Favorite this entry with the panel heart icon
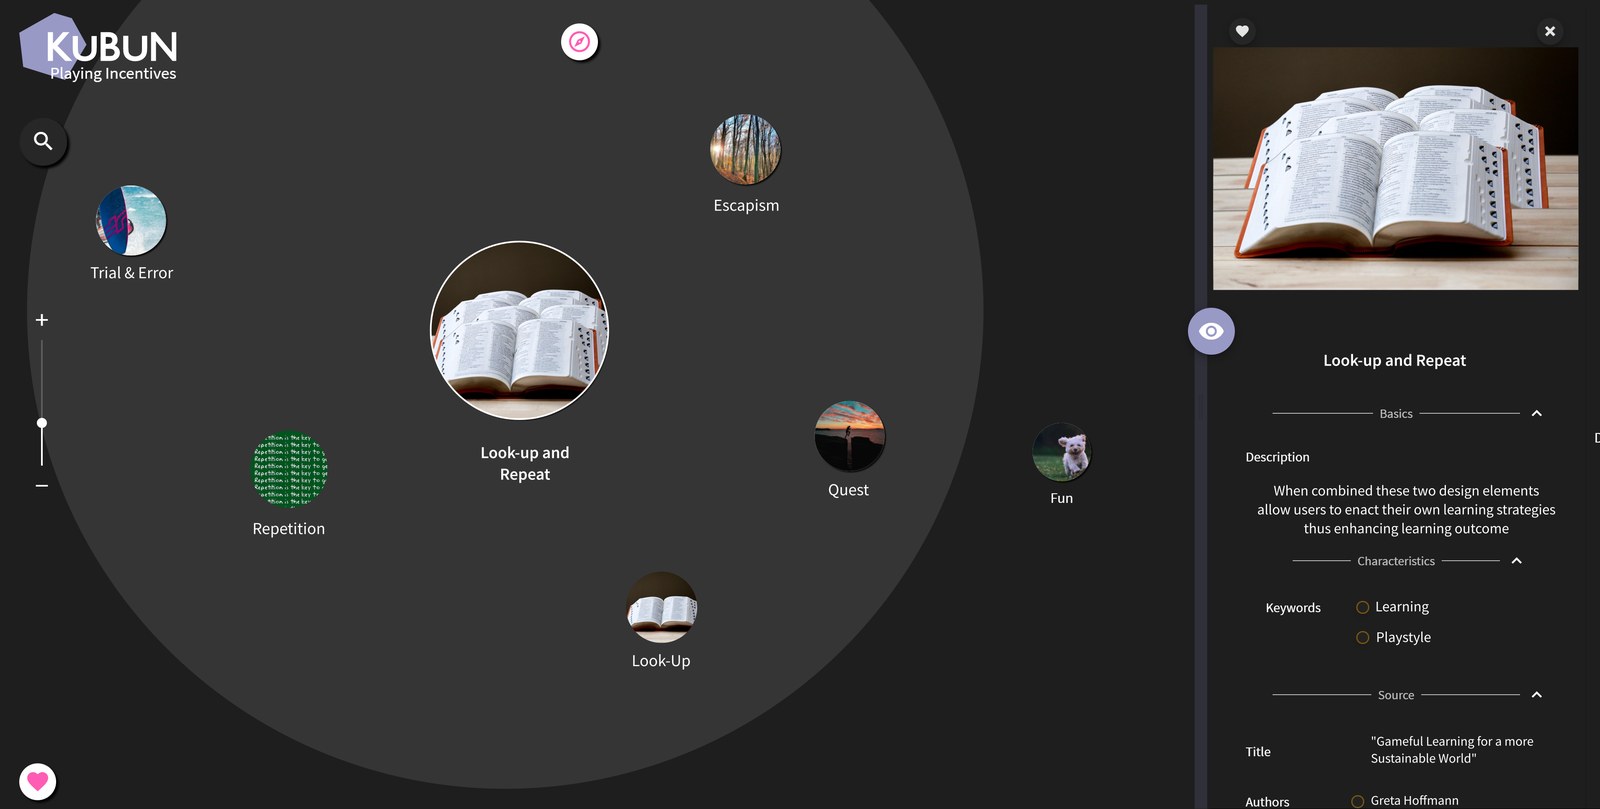Image resolution: width=1600 pixels, height=809 pixels. coord(1242,31)
